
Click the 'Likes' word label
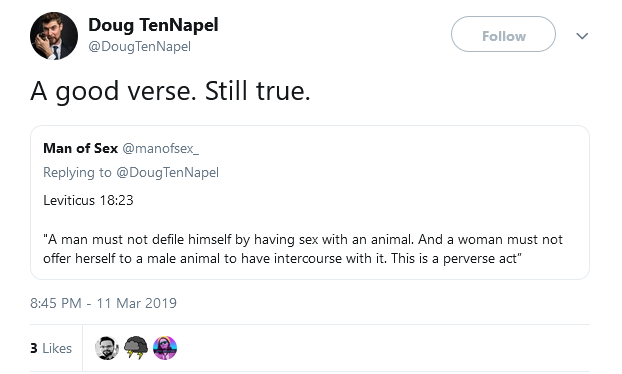pyautogui.click(x=57, y=348)
